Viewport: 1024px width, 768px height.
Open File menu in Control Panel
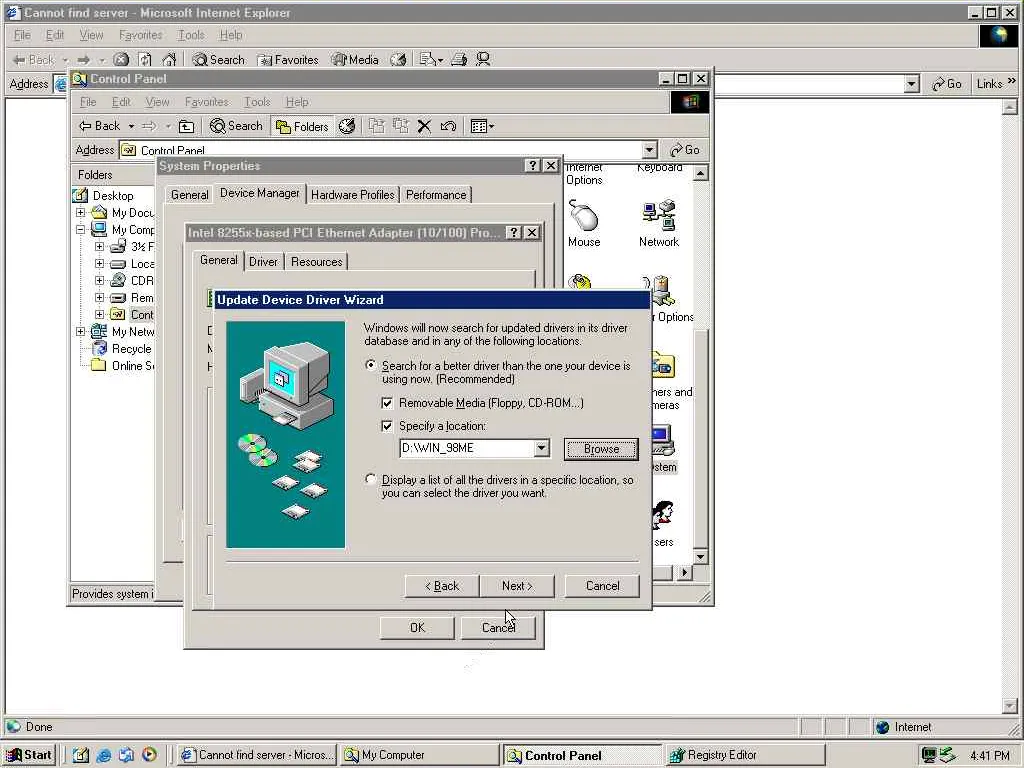point(88,102)
